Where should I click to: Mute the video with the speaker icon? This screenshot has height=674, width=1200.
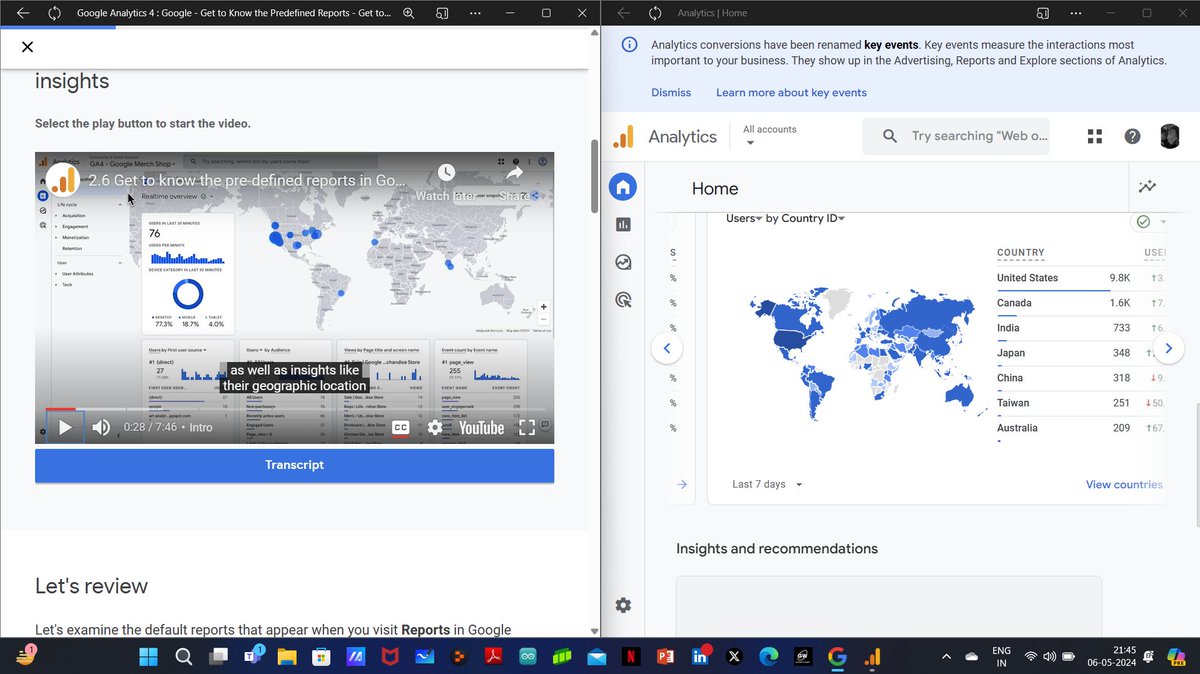(101, 427)
